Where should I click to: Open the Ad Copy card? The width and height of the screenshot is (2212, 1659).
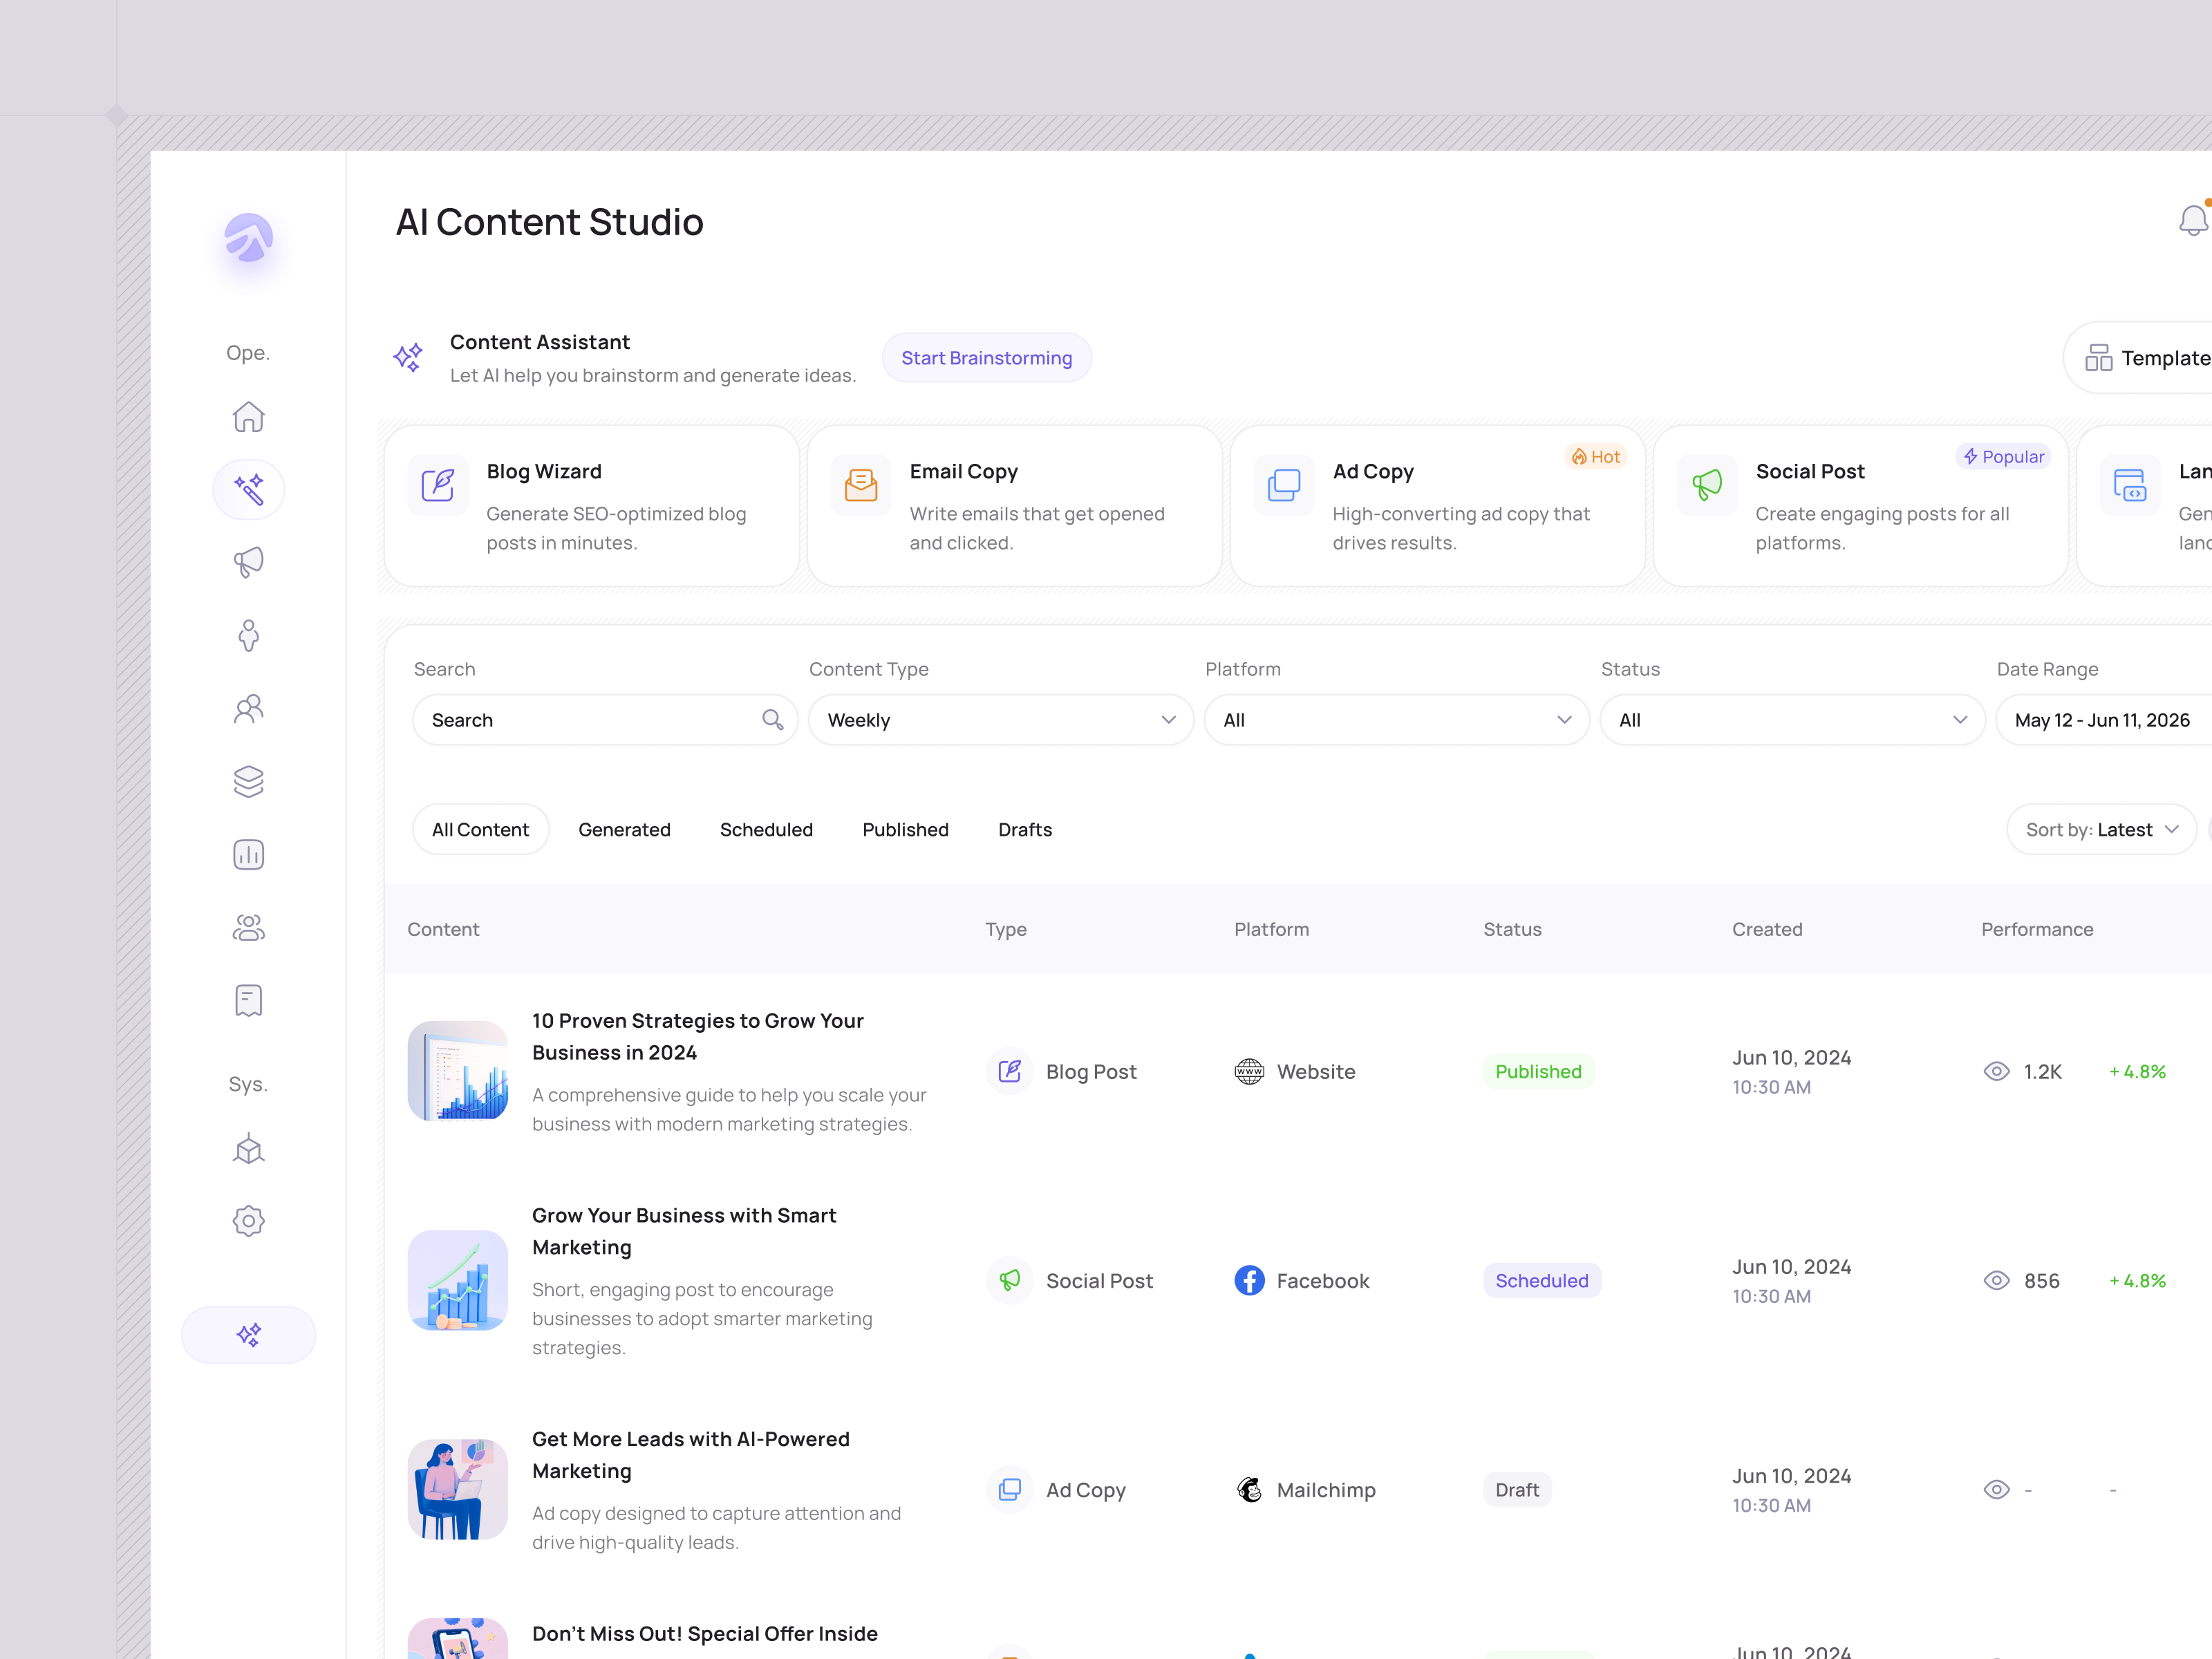coord(1437,506)
